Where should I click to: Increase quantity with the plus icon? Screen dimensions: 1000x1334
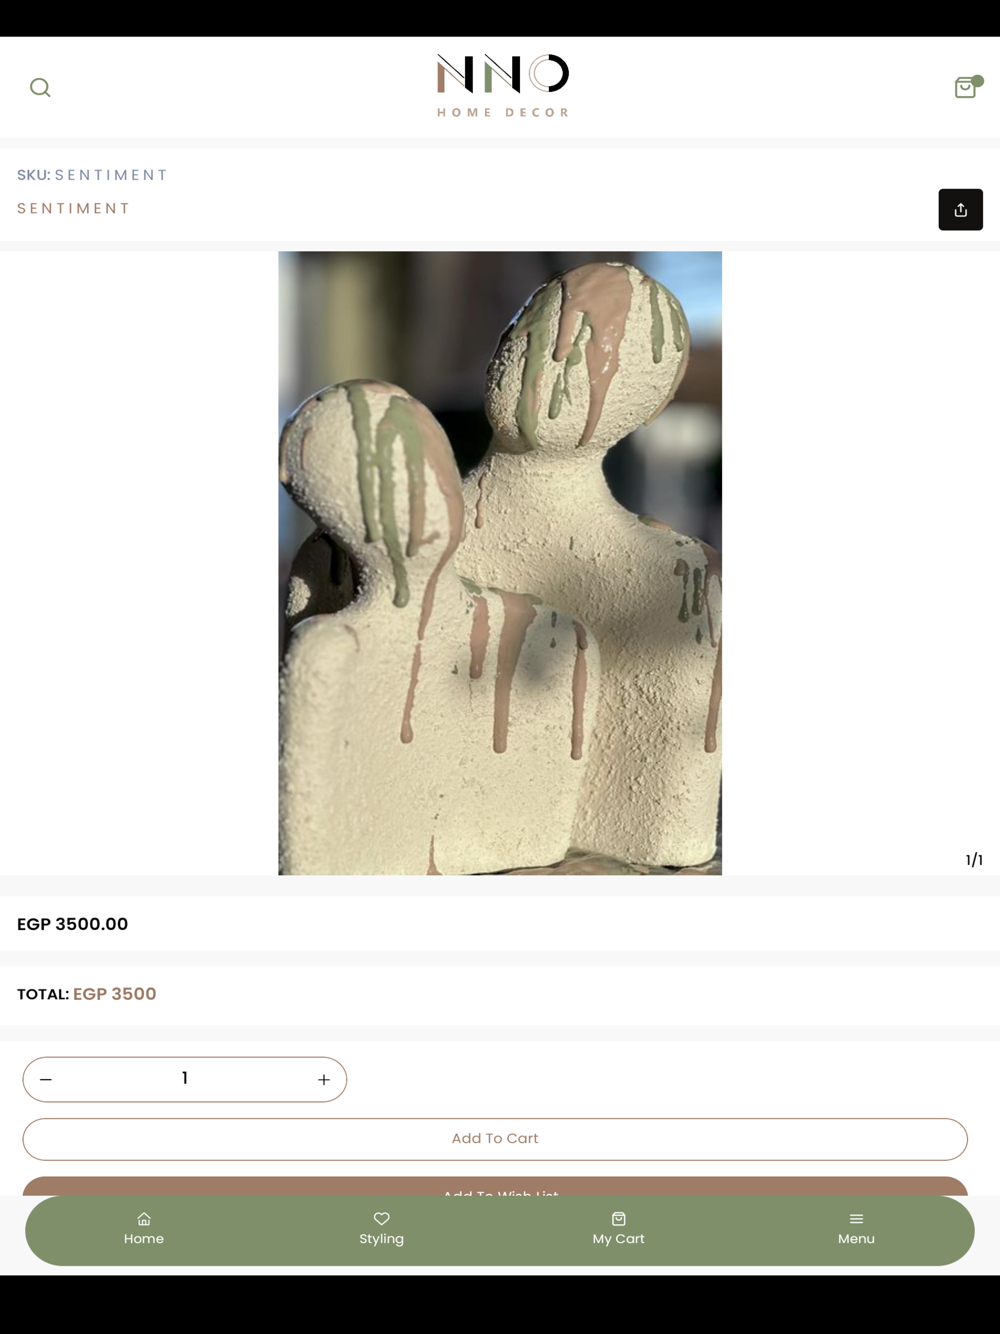(x=324, y=1080)
